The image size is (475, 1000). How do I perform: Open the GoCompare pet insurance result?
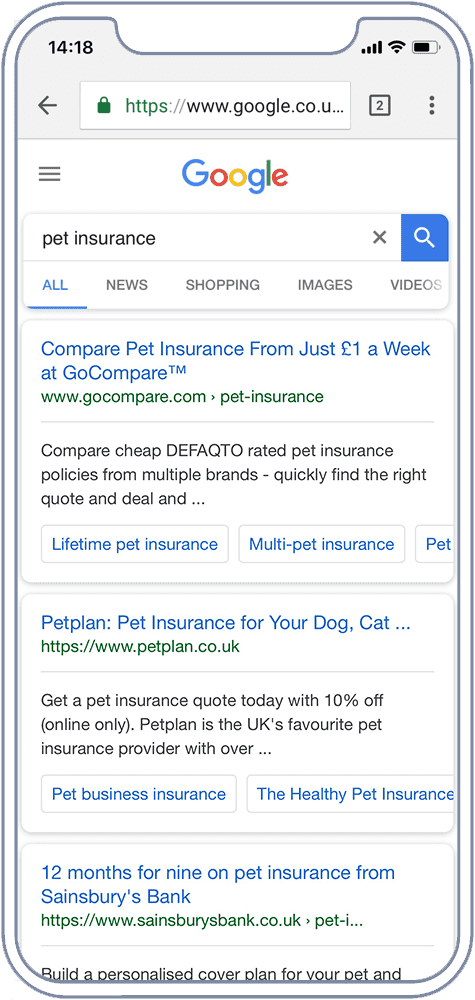[x=236, y=360]
